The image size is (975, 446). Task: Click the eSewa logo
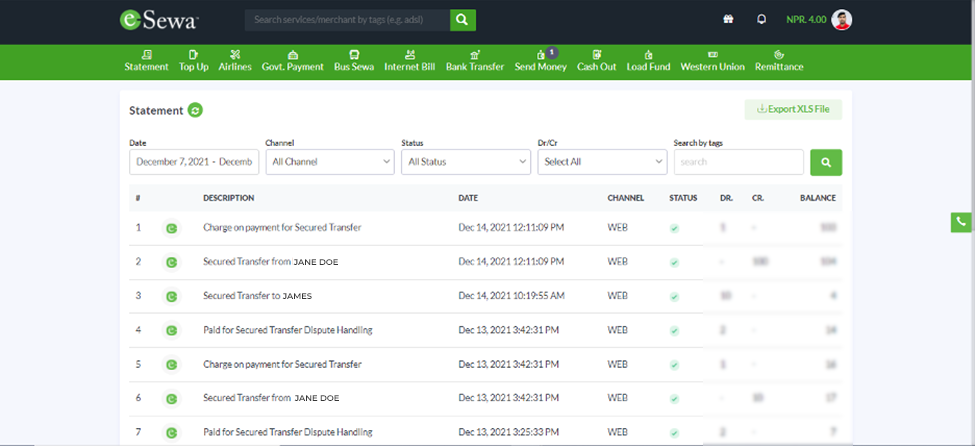pos(158,19)
